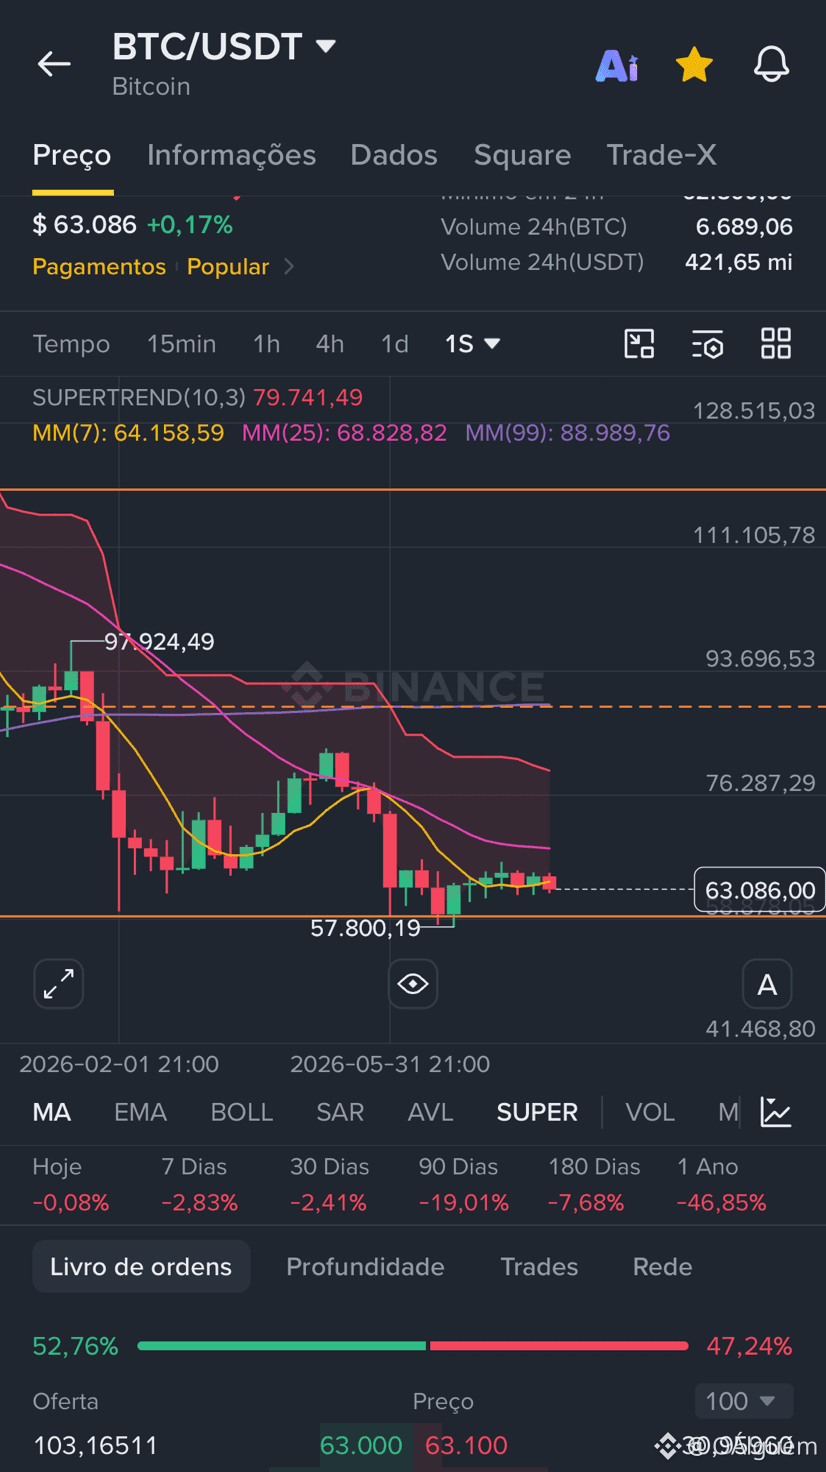
Task: Open the Dados tab
Action: (x=394, y=155)
